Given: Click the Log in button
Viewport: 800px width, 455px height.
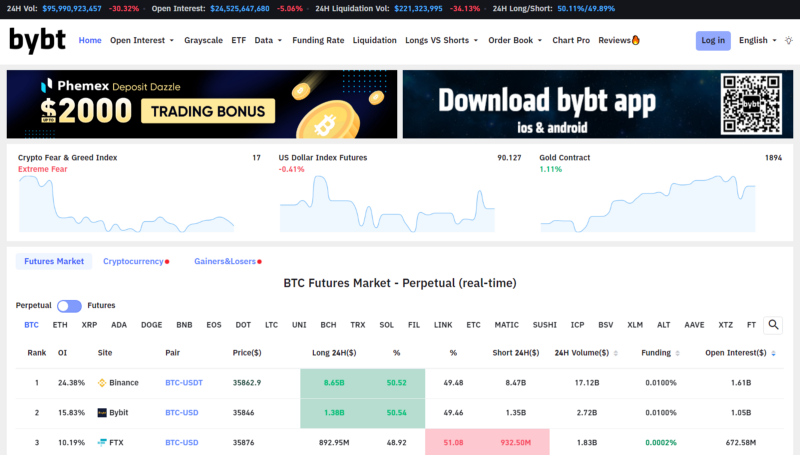Looking at the screenshot, I should tap(713, 40).
